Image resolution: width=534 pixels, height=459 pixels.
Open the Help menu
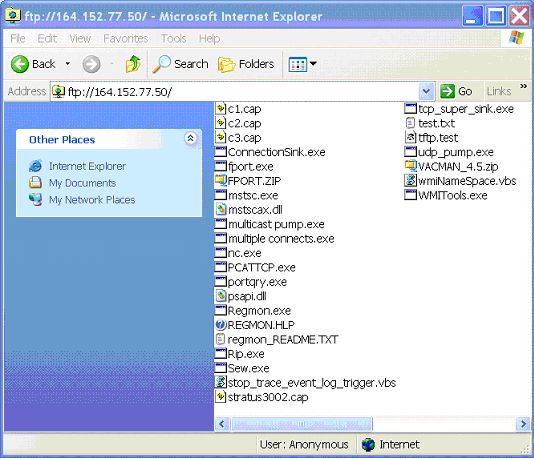coord(209,38)
